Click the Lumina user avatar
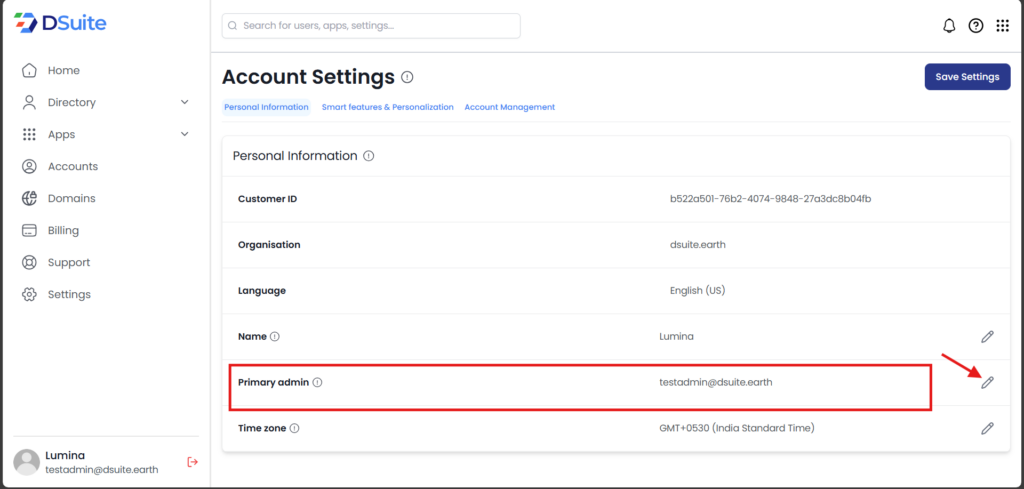Screen dimensions: 1024x489 [27, 461]
